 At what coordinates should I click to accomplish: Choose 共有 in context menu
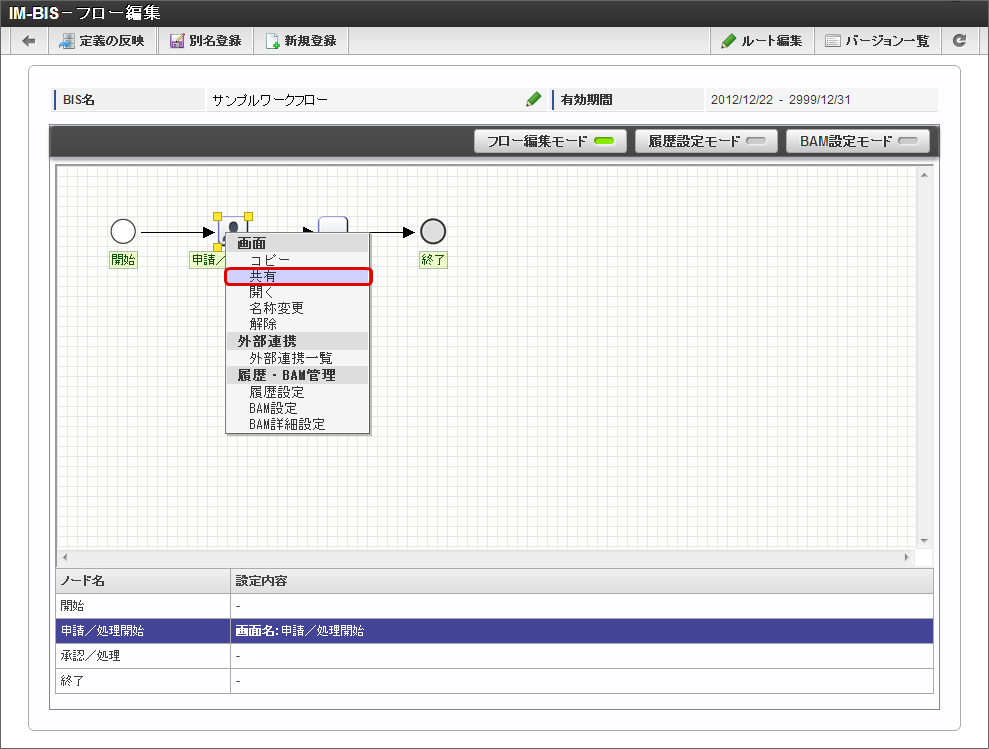tap(297, 276)
